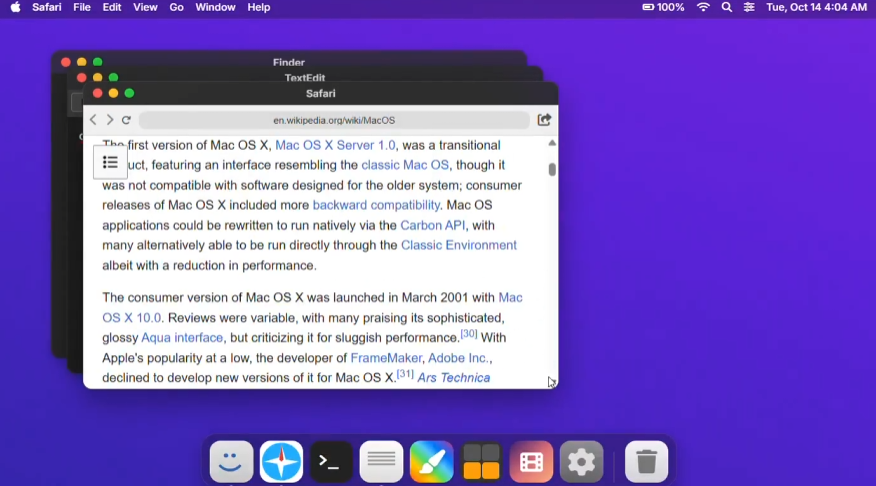The height and width of the screenshot is (486, 876).
Task: Bring the Finder window to front
Action: tap(289, 61)
